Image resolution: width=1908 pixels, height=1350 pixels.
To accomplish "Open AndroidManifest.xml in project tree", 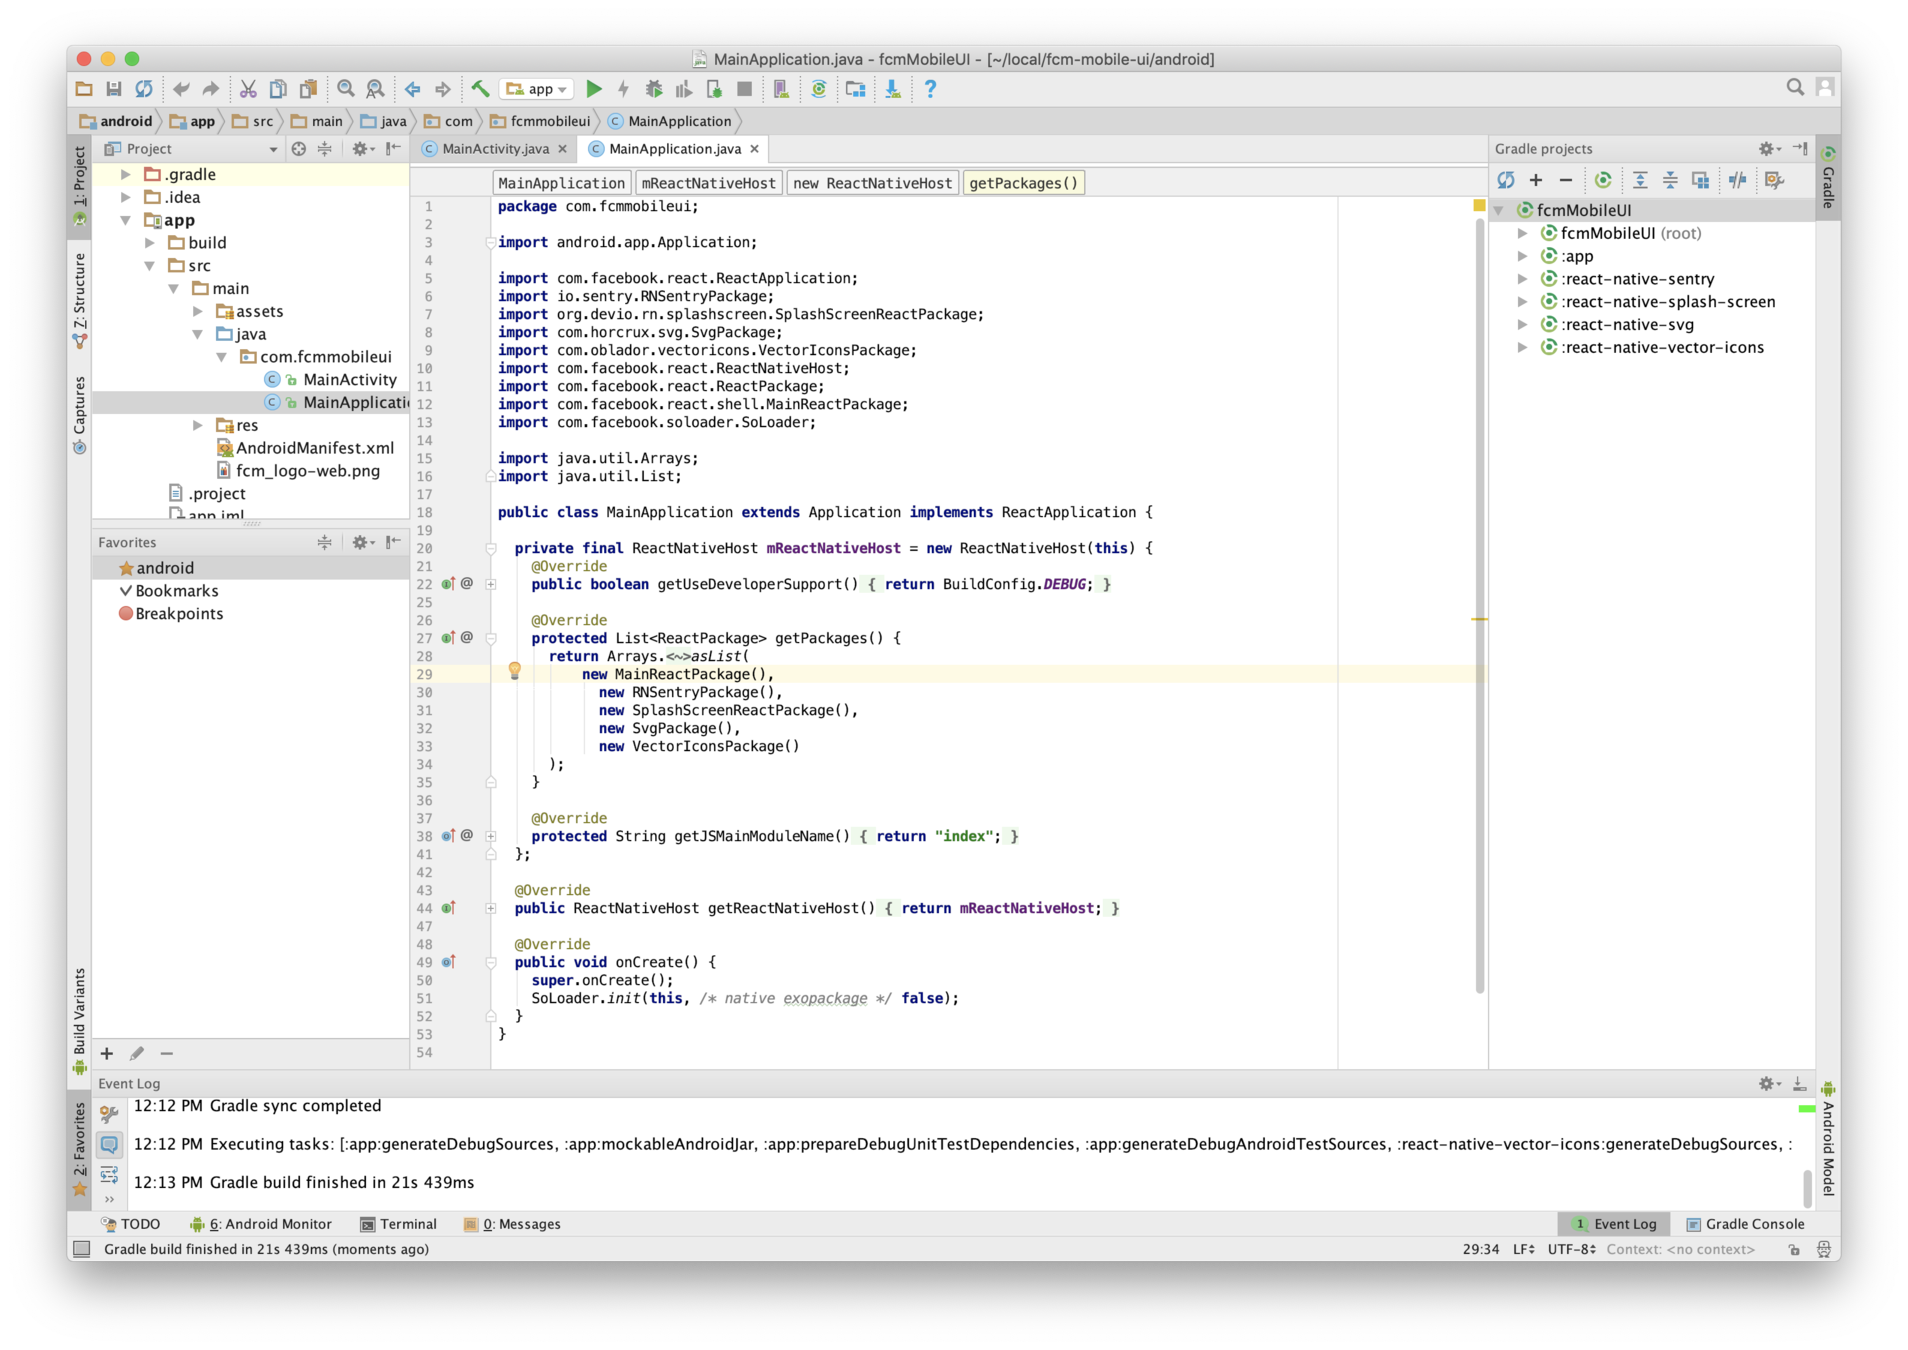I will [306, 448].
